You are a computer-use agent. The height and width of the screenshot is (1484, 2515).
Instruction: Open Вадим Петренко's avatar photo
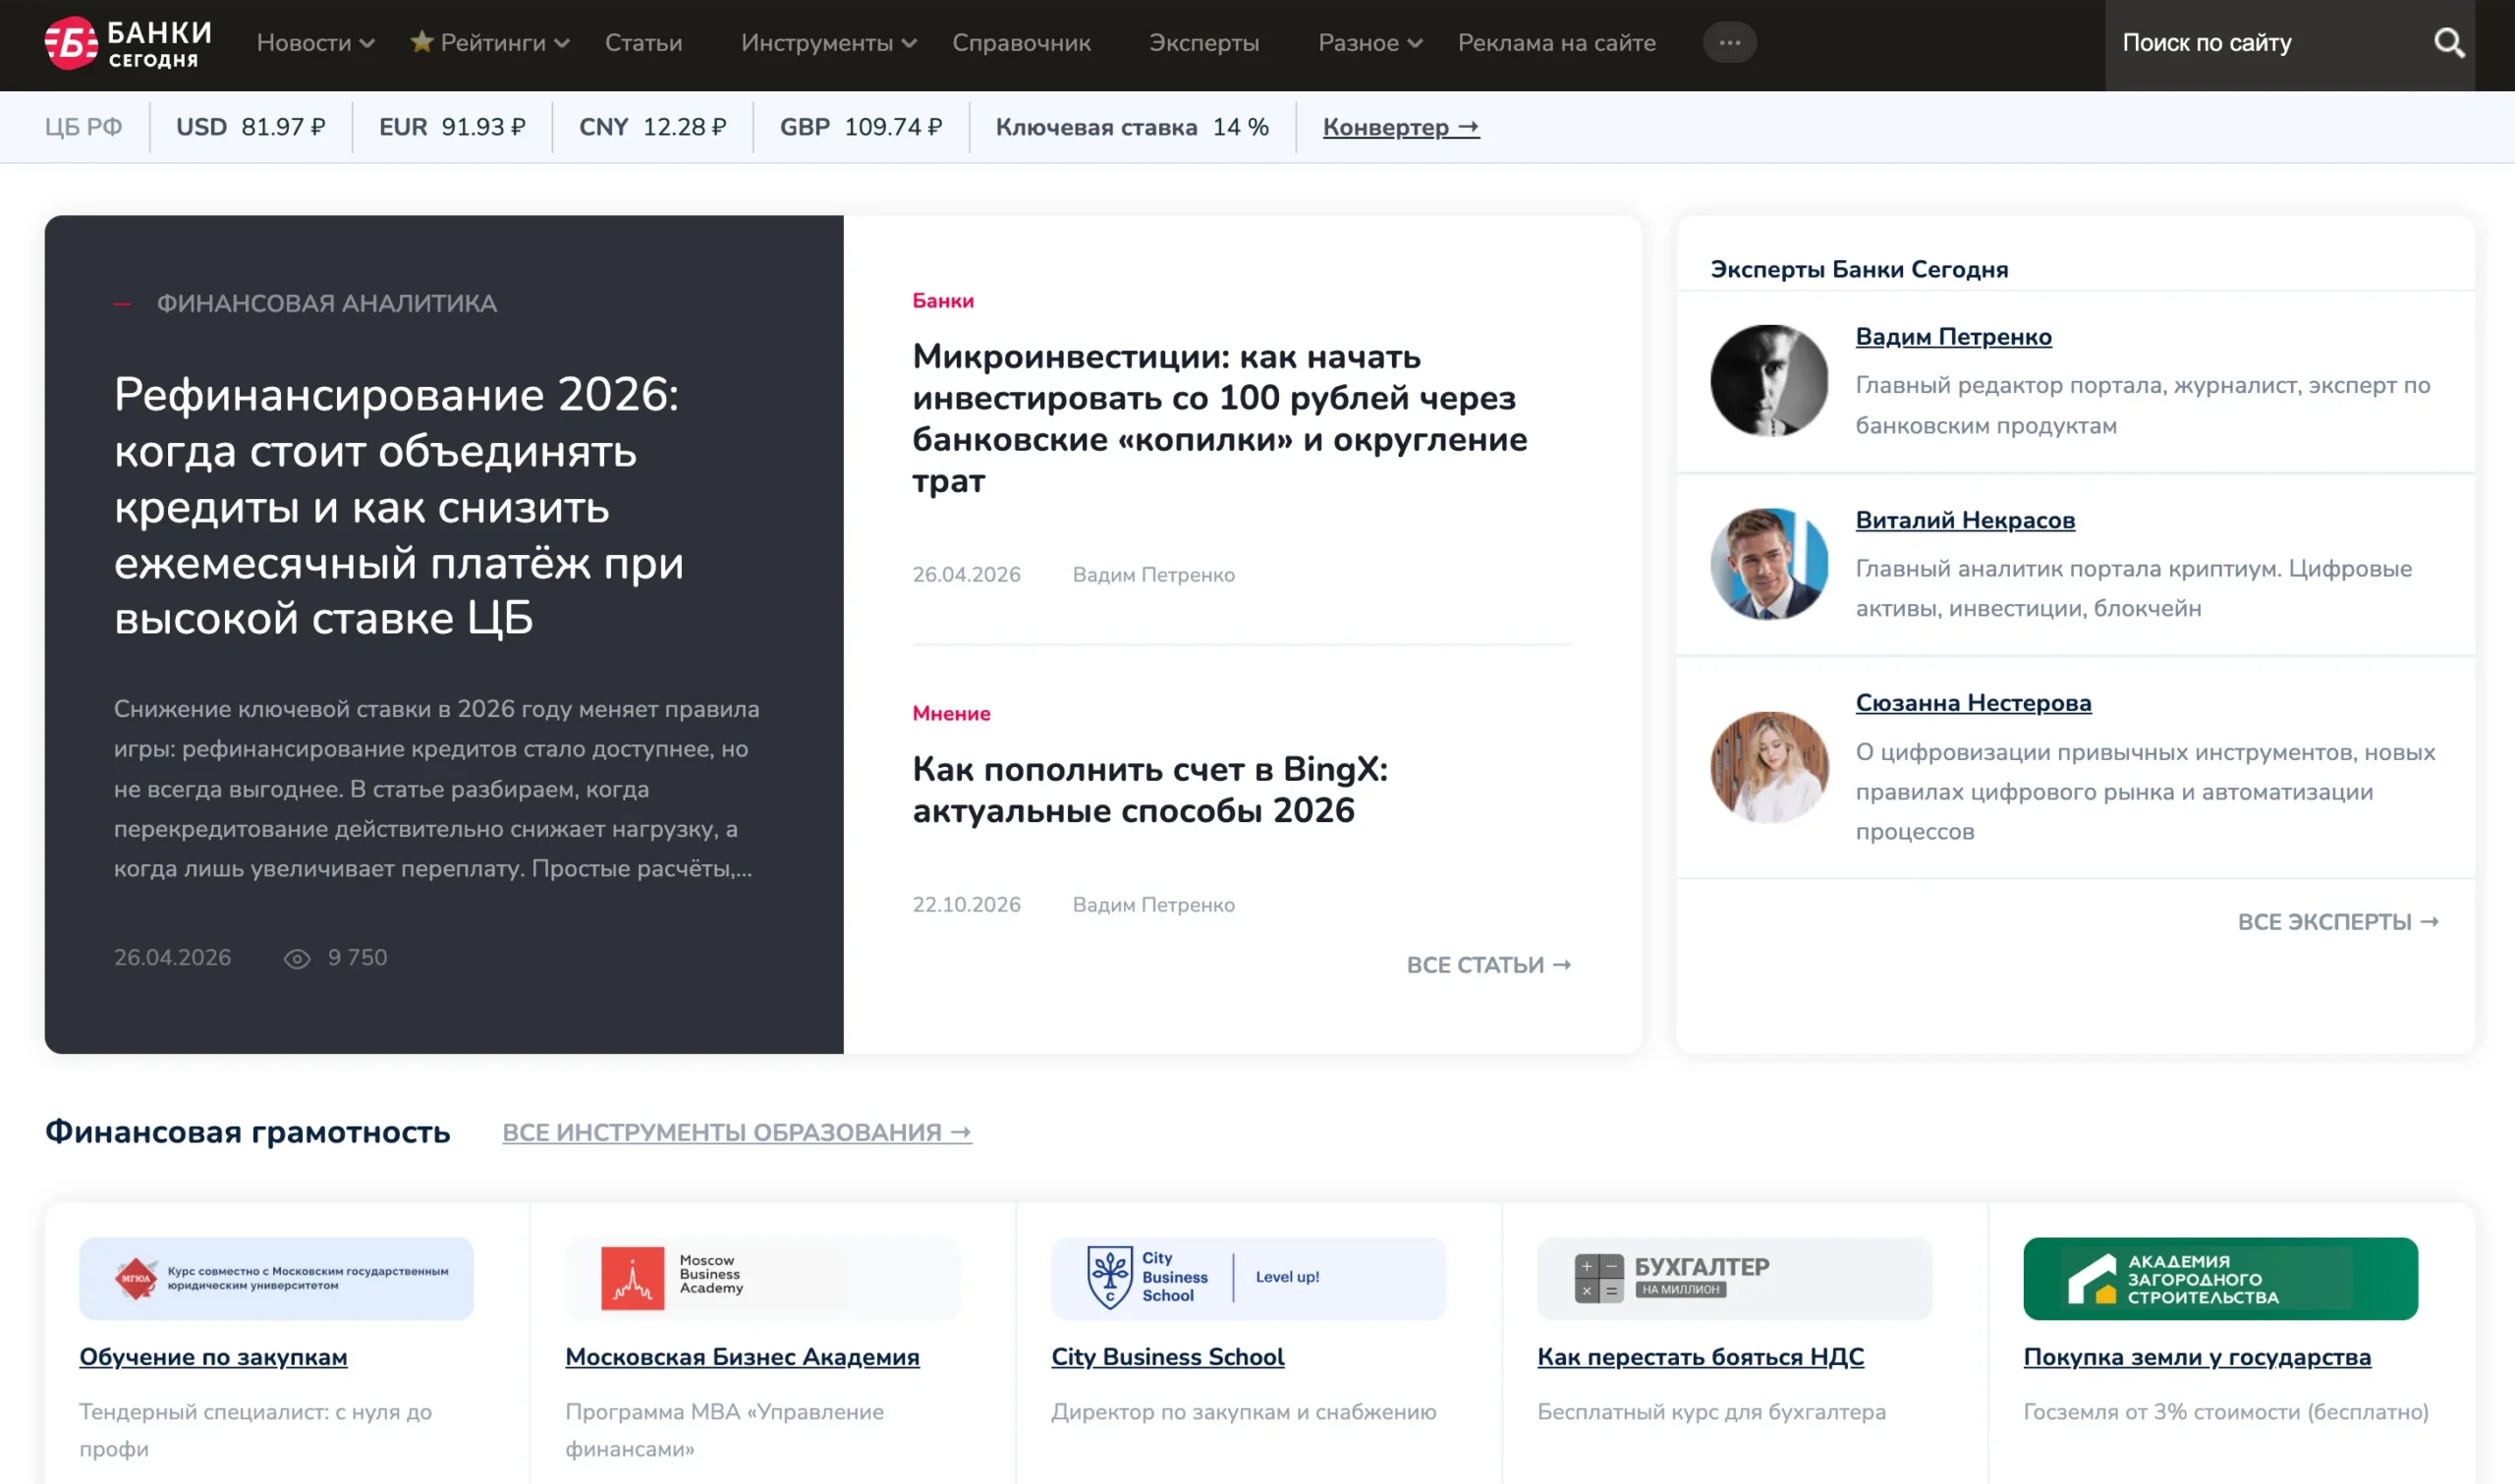(x=1768, y=381)
